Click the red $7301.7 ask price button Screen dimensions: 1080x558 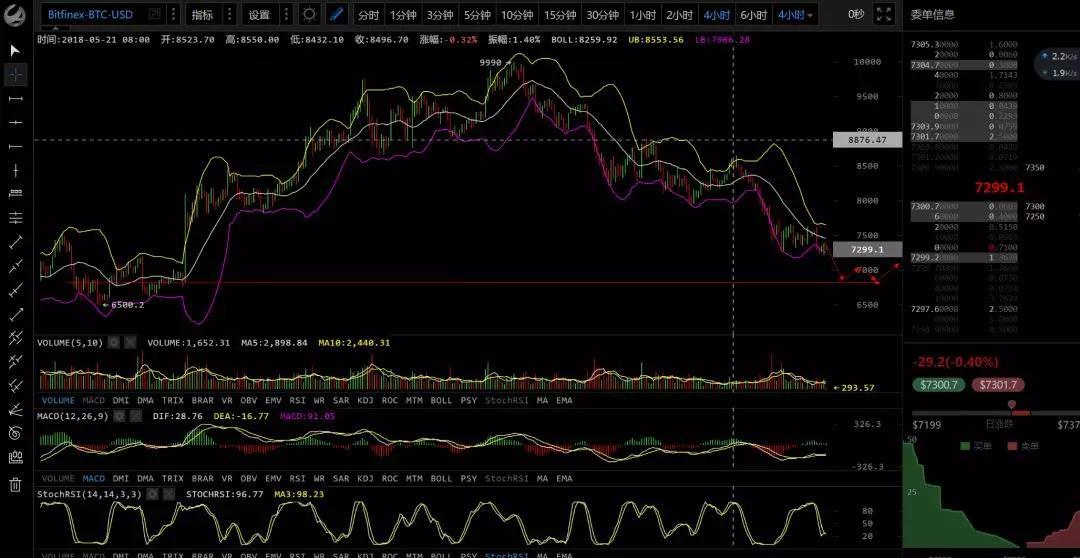click(x=998, y=385)
